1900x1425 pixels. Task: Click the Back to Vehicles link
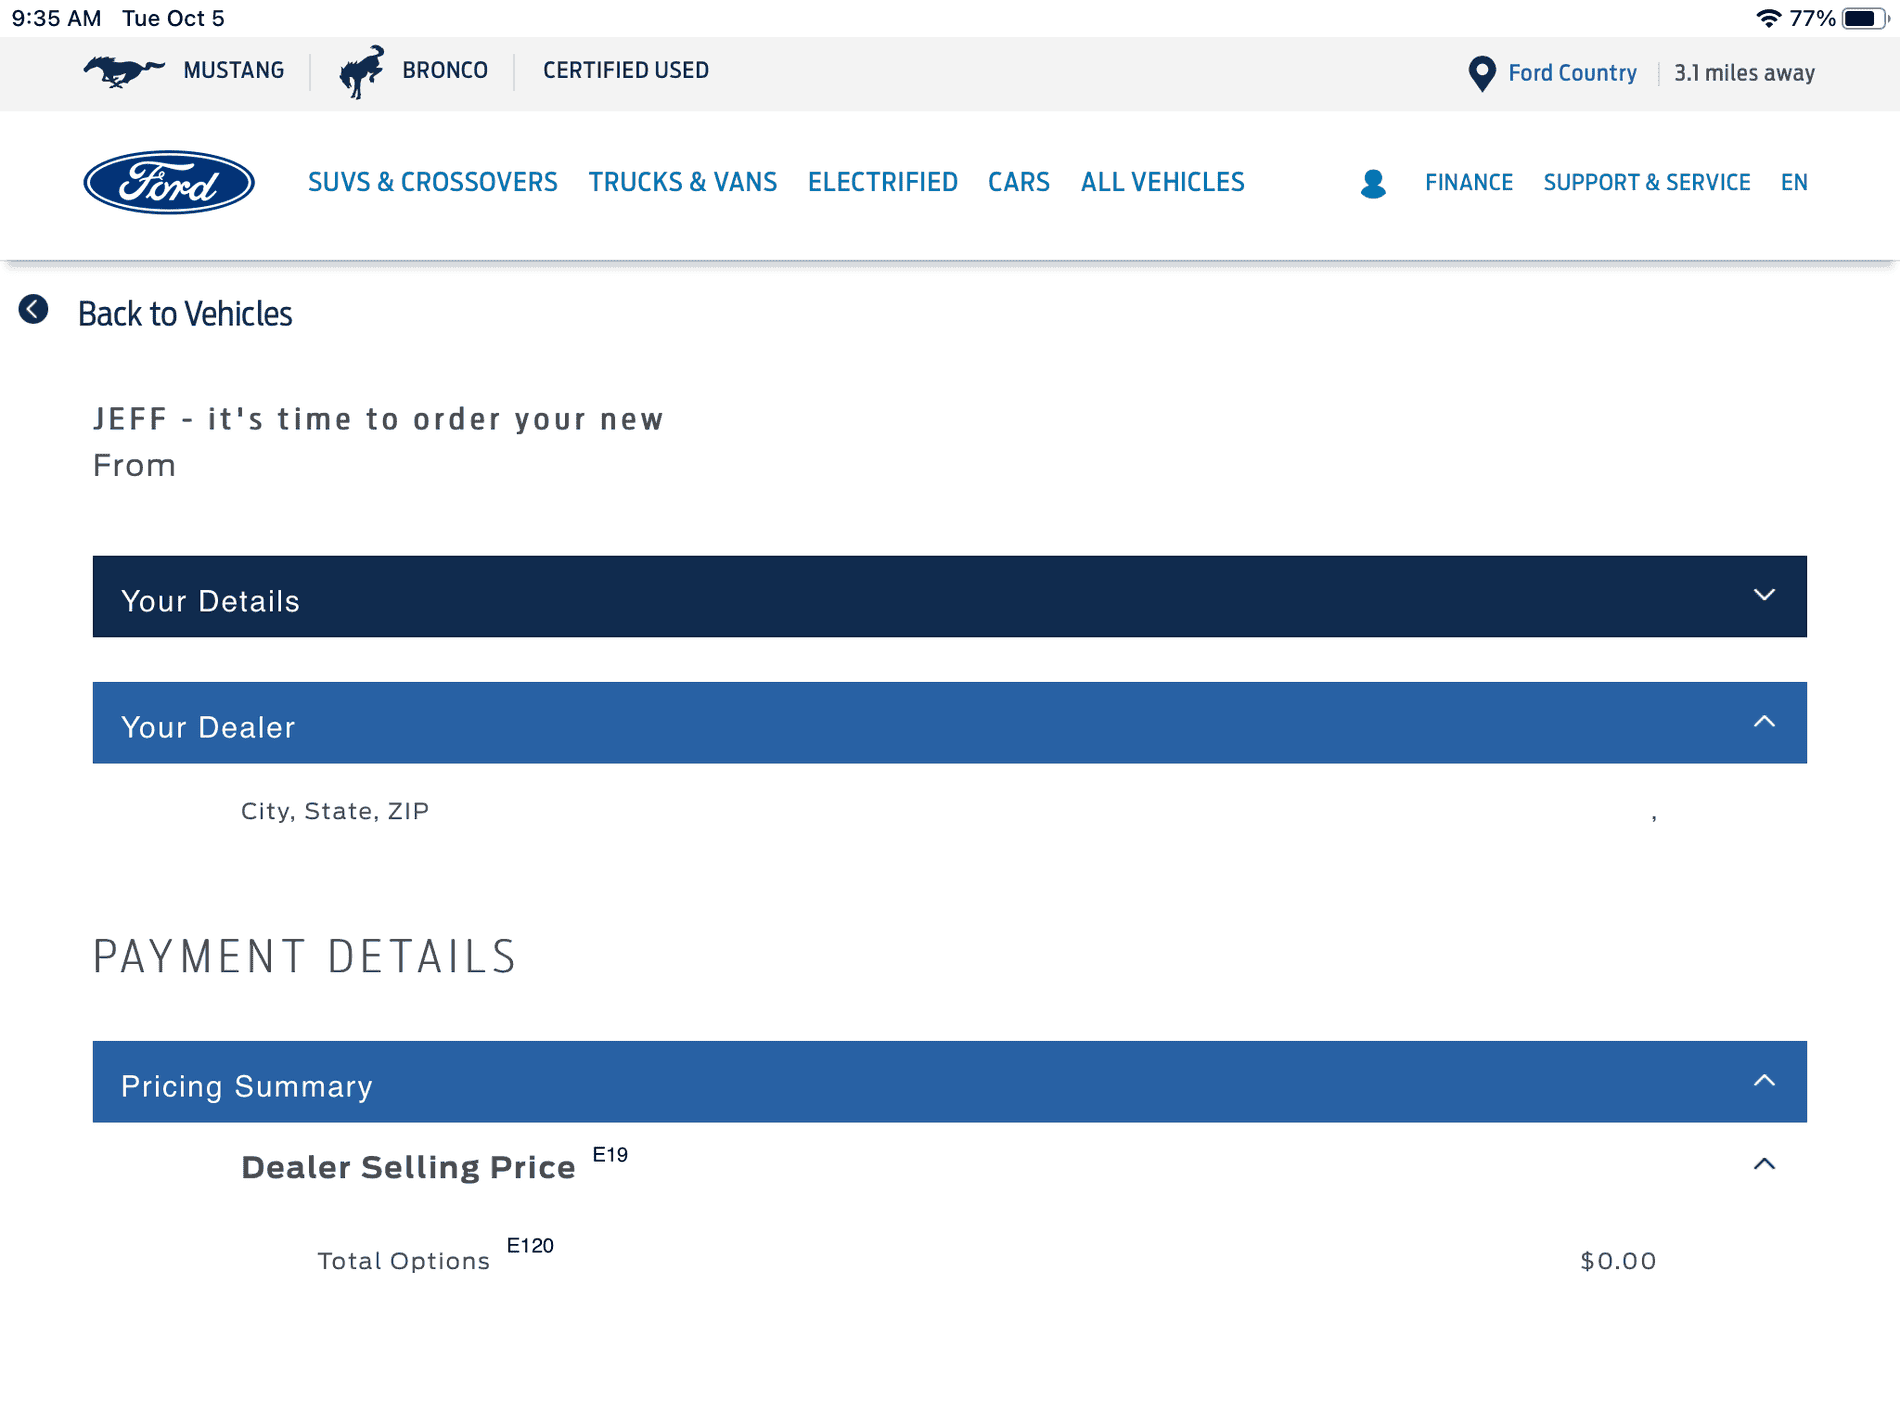[185, 314]
